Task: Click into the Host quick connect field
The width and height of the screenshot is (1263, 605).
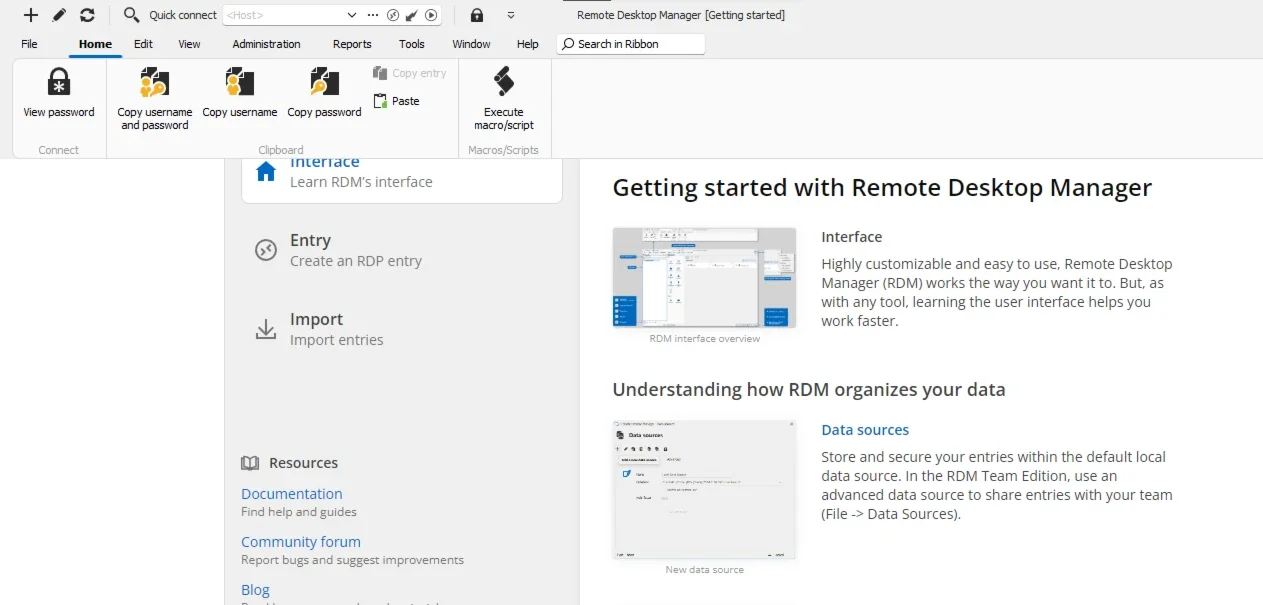Action: [283, 15]
